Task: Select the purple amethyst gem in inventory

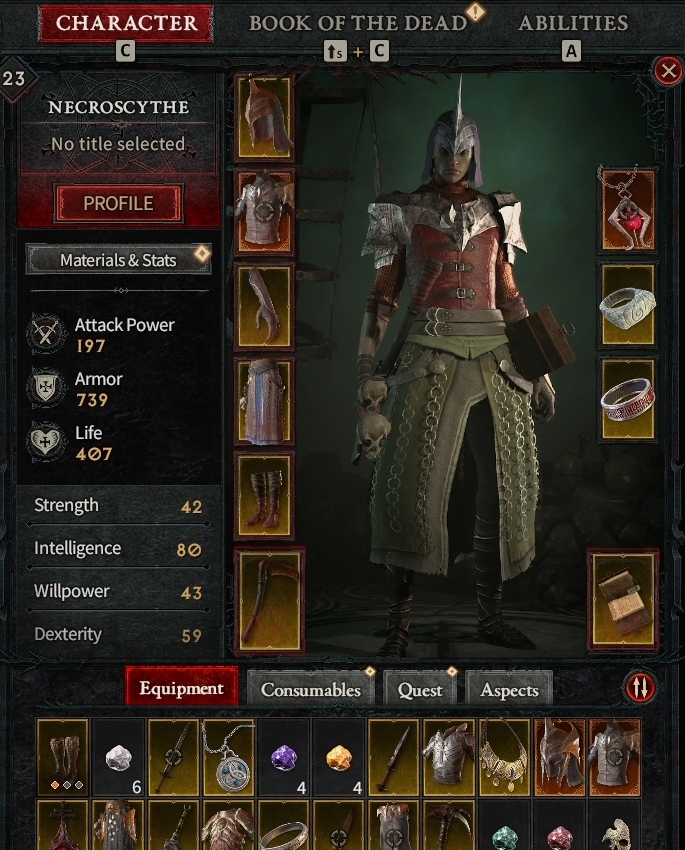Action: [284, 757]
